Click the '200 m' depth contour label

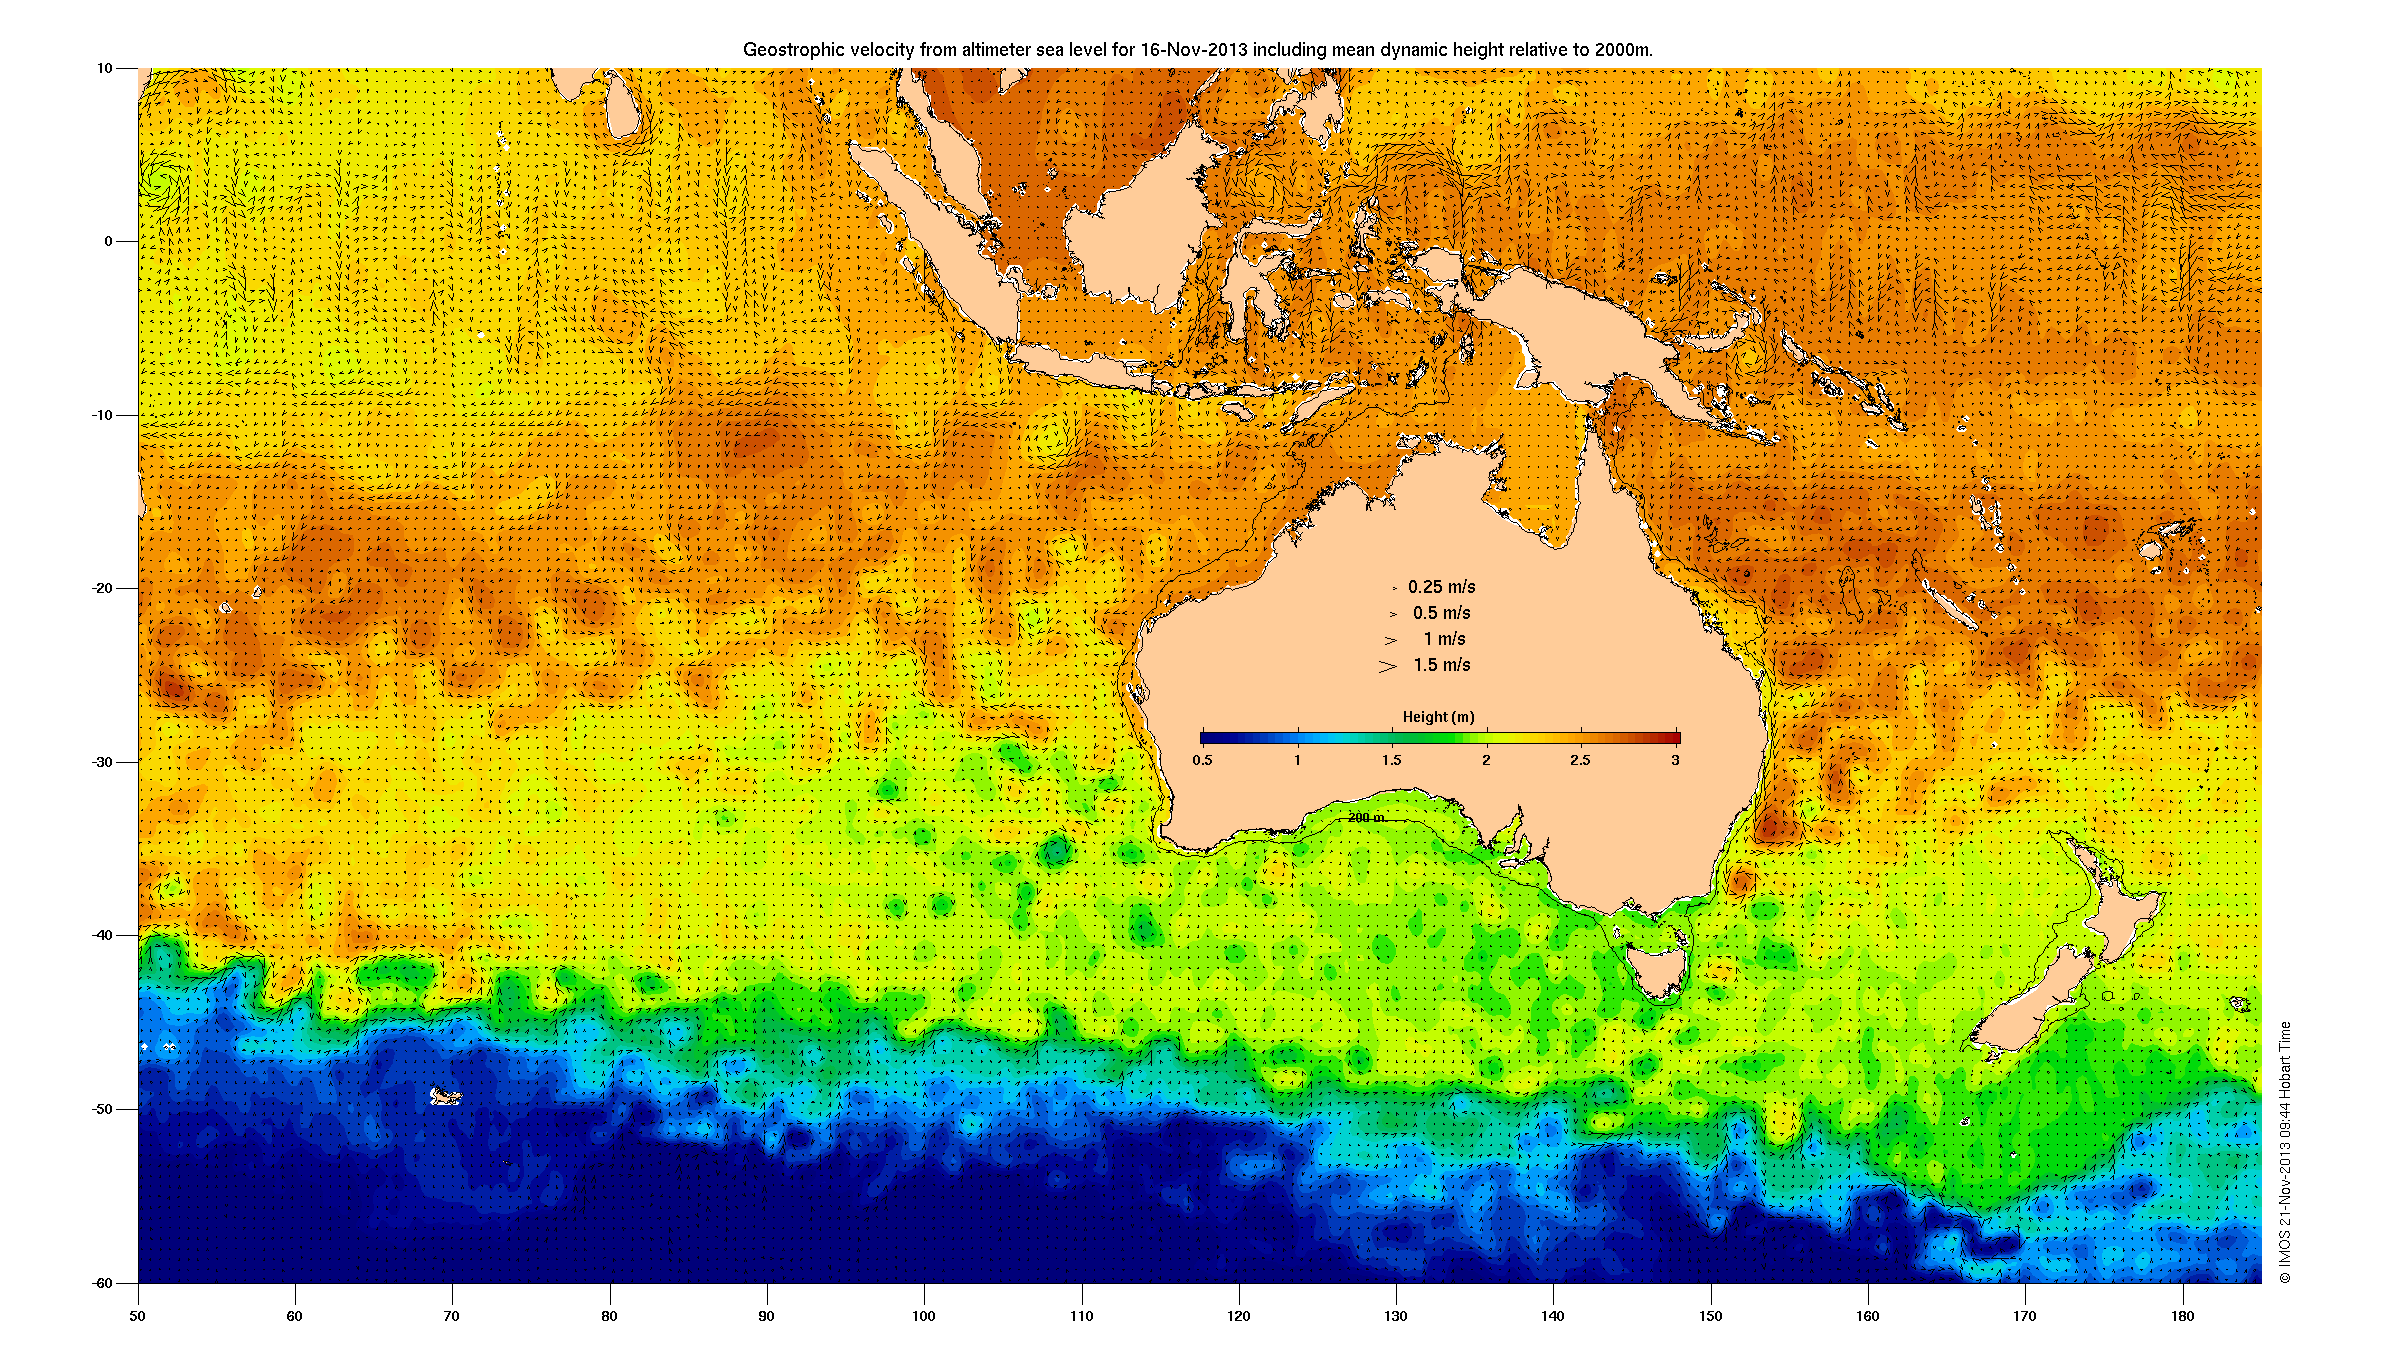tap(1366, 818)
